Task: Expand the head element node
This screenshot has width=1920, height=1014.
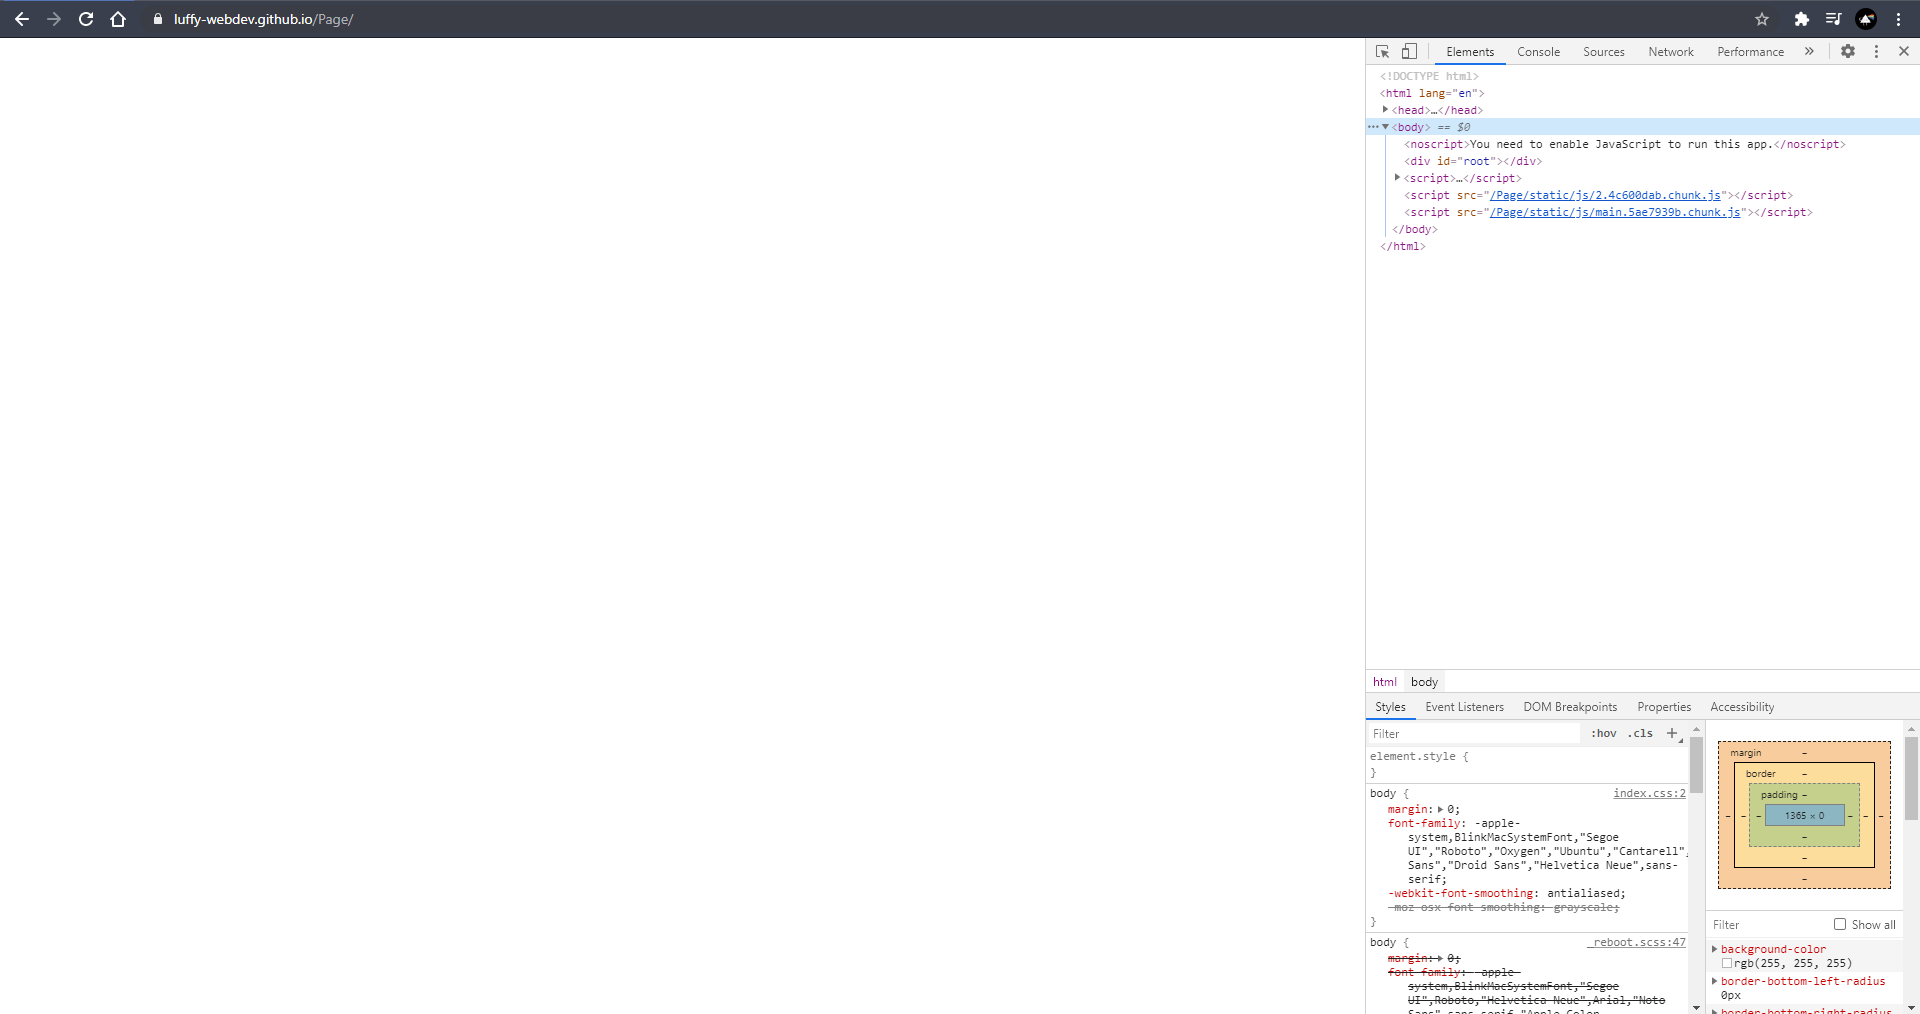Action: [x=1384, y=110]
